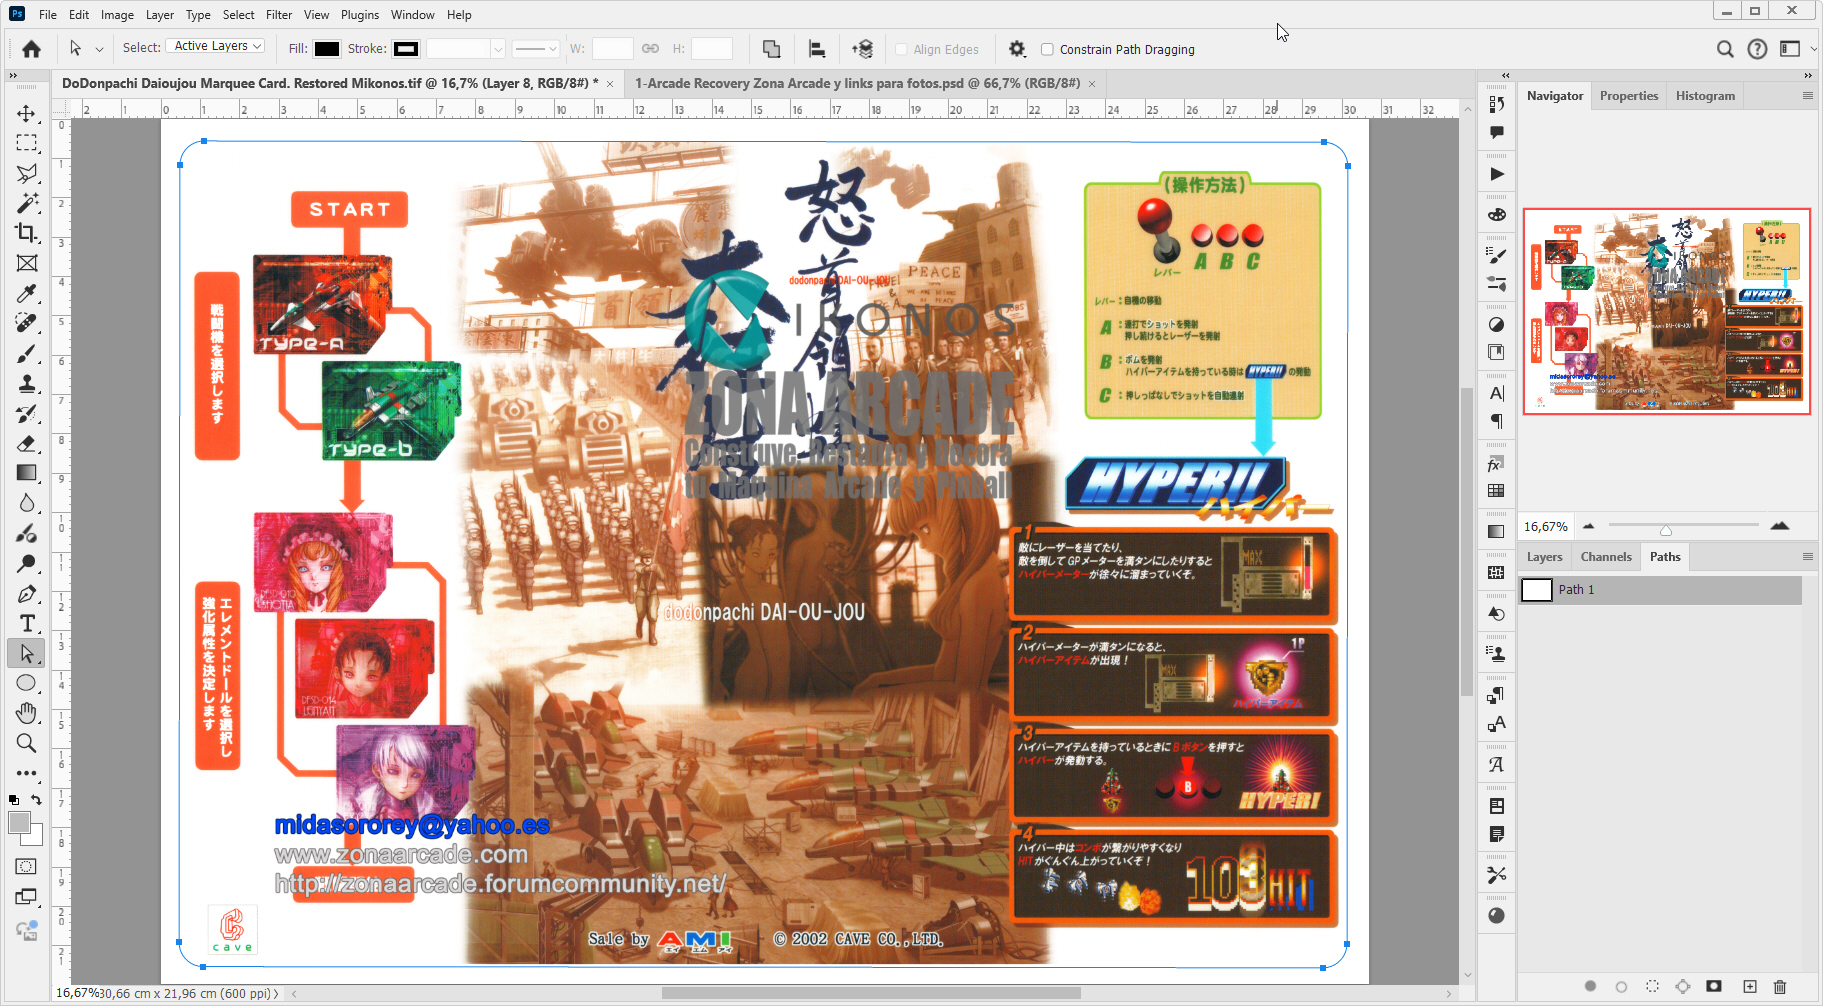This screenshot has width=1823, height=1006.
Task: Select the Blur tool
Action: pyautogui.click(x=27, y=503)
